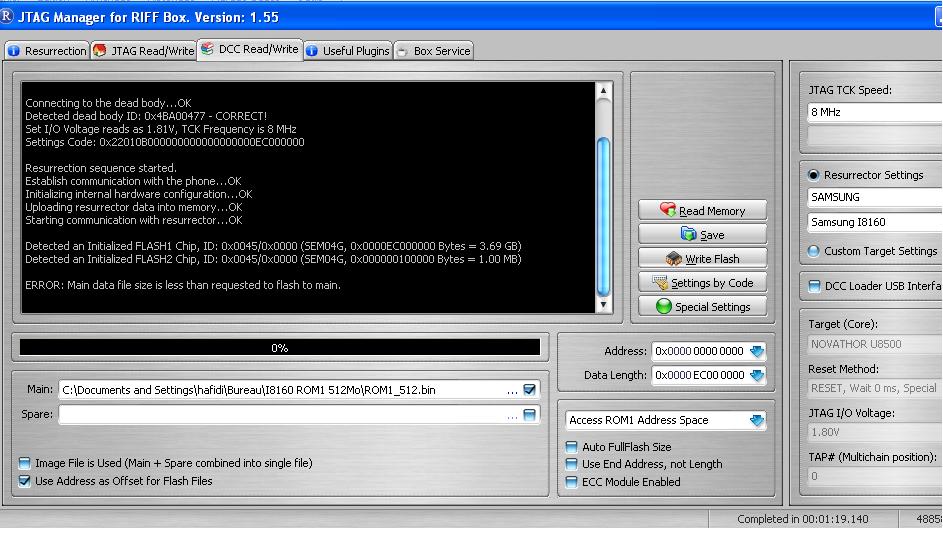
Task: Open Settings by Code
Action: tap(702, 283)
